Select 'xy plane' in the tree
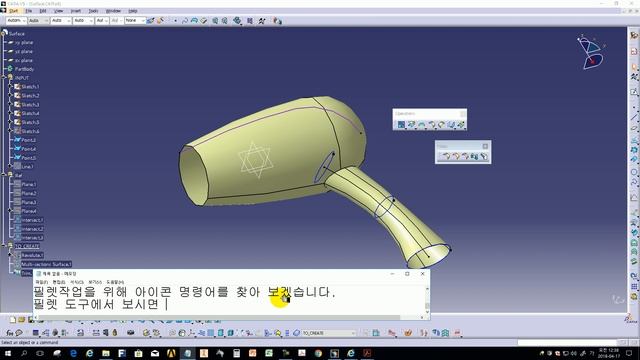Screen dimensions: 640x360 point(24,42)
